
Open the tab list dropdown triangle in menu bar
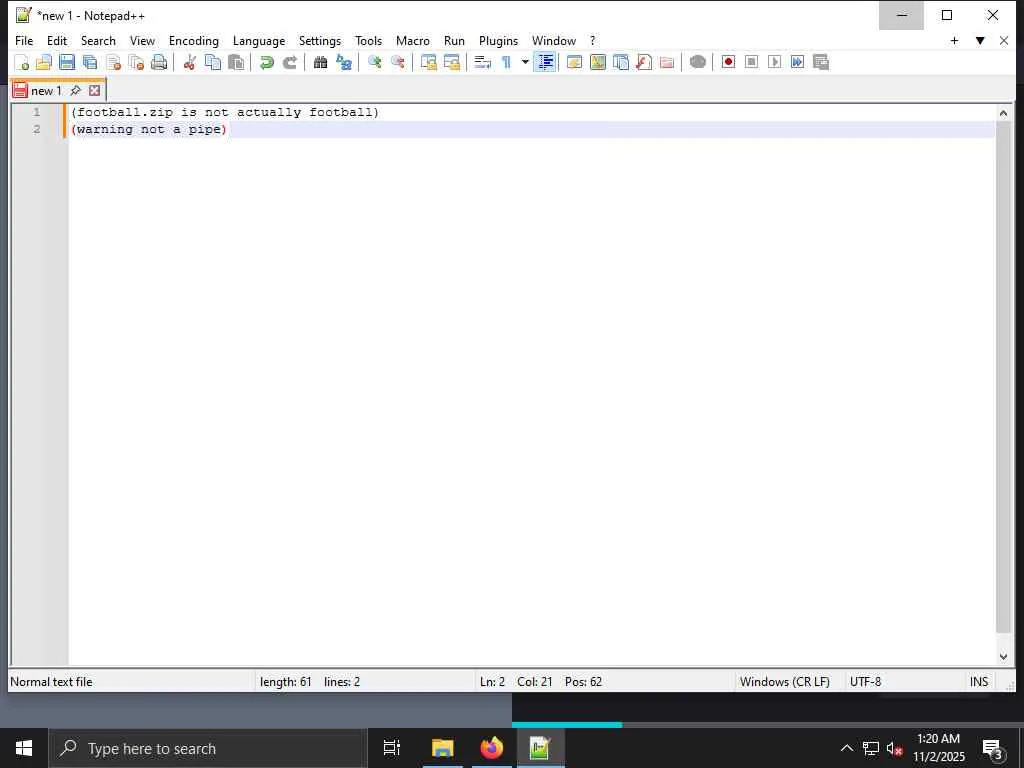[980, 40]
